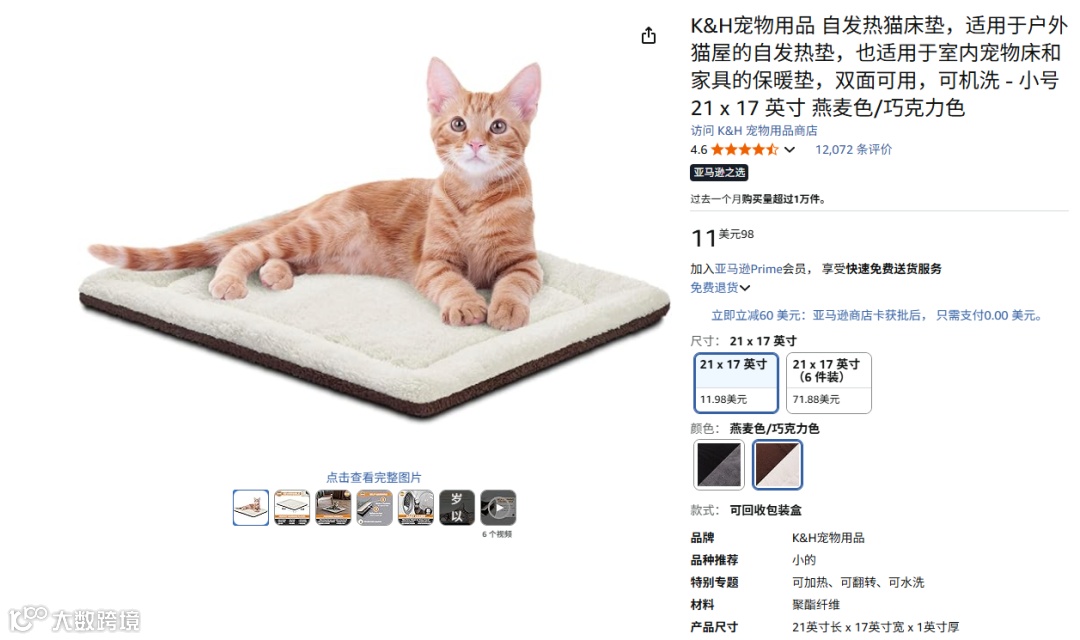Viewport: 1080px width, 640px height.
Task: Select the first cat-on-pad thumbnail
Action: pos(251,508)
